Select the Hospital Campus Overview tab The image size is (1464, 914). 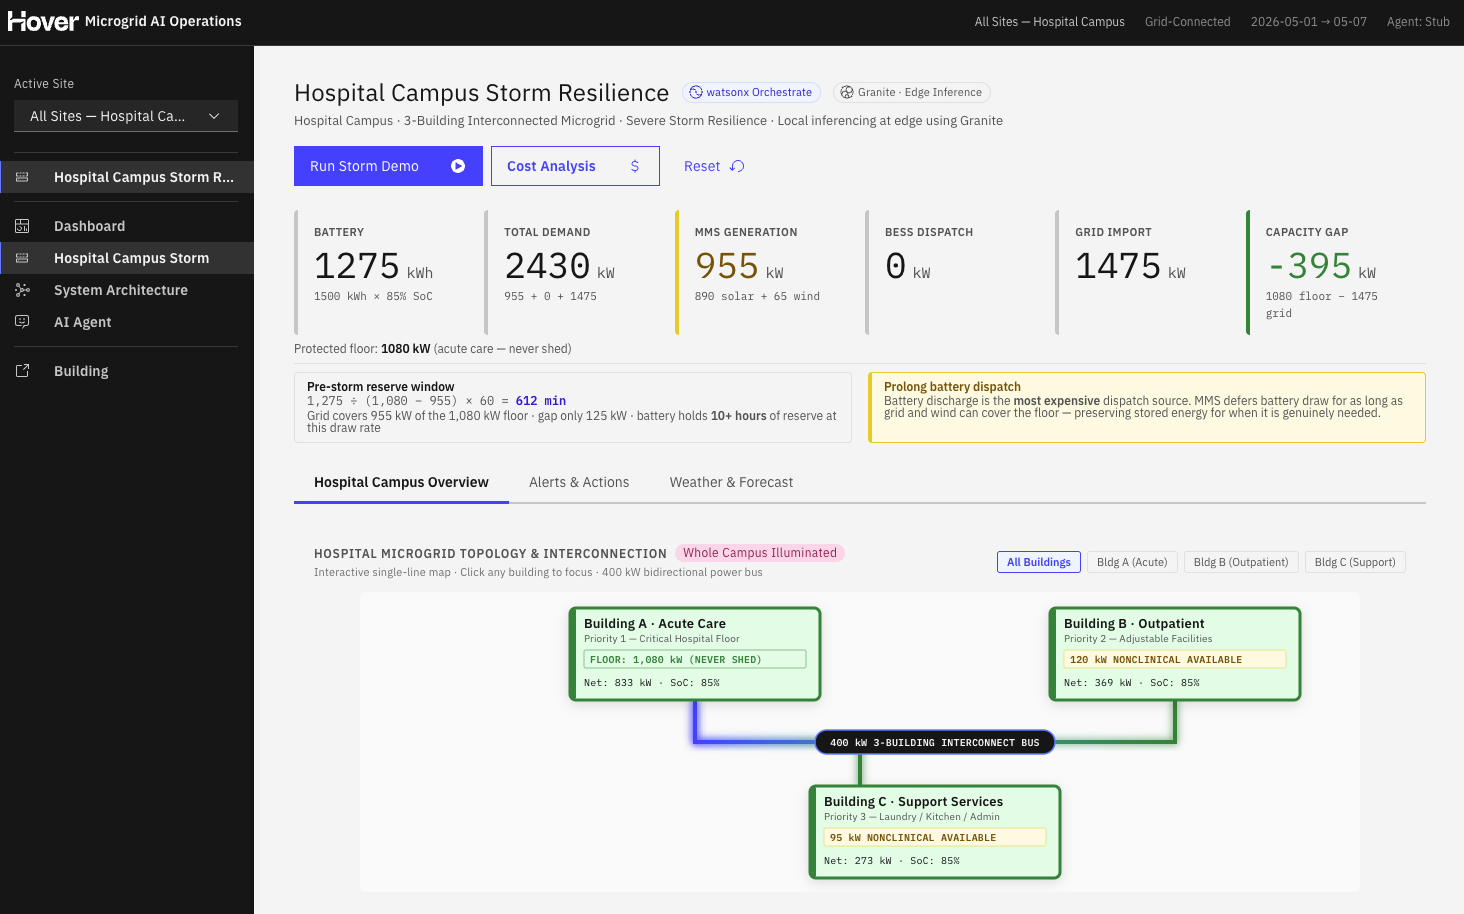[401, 482]
